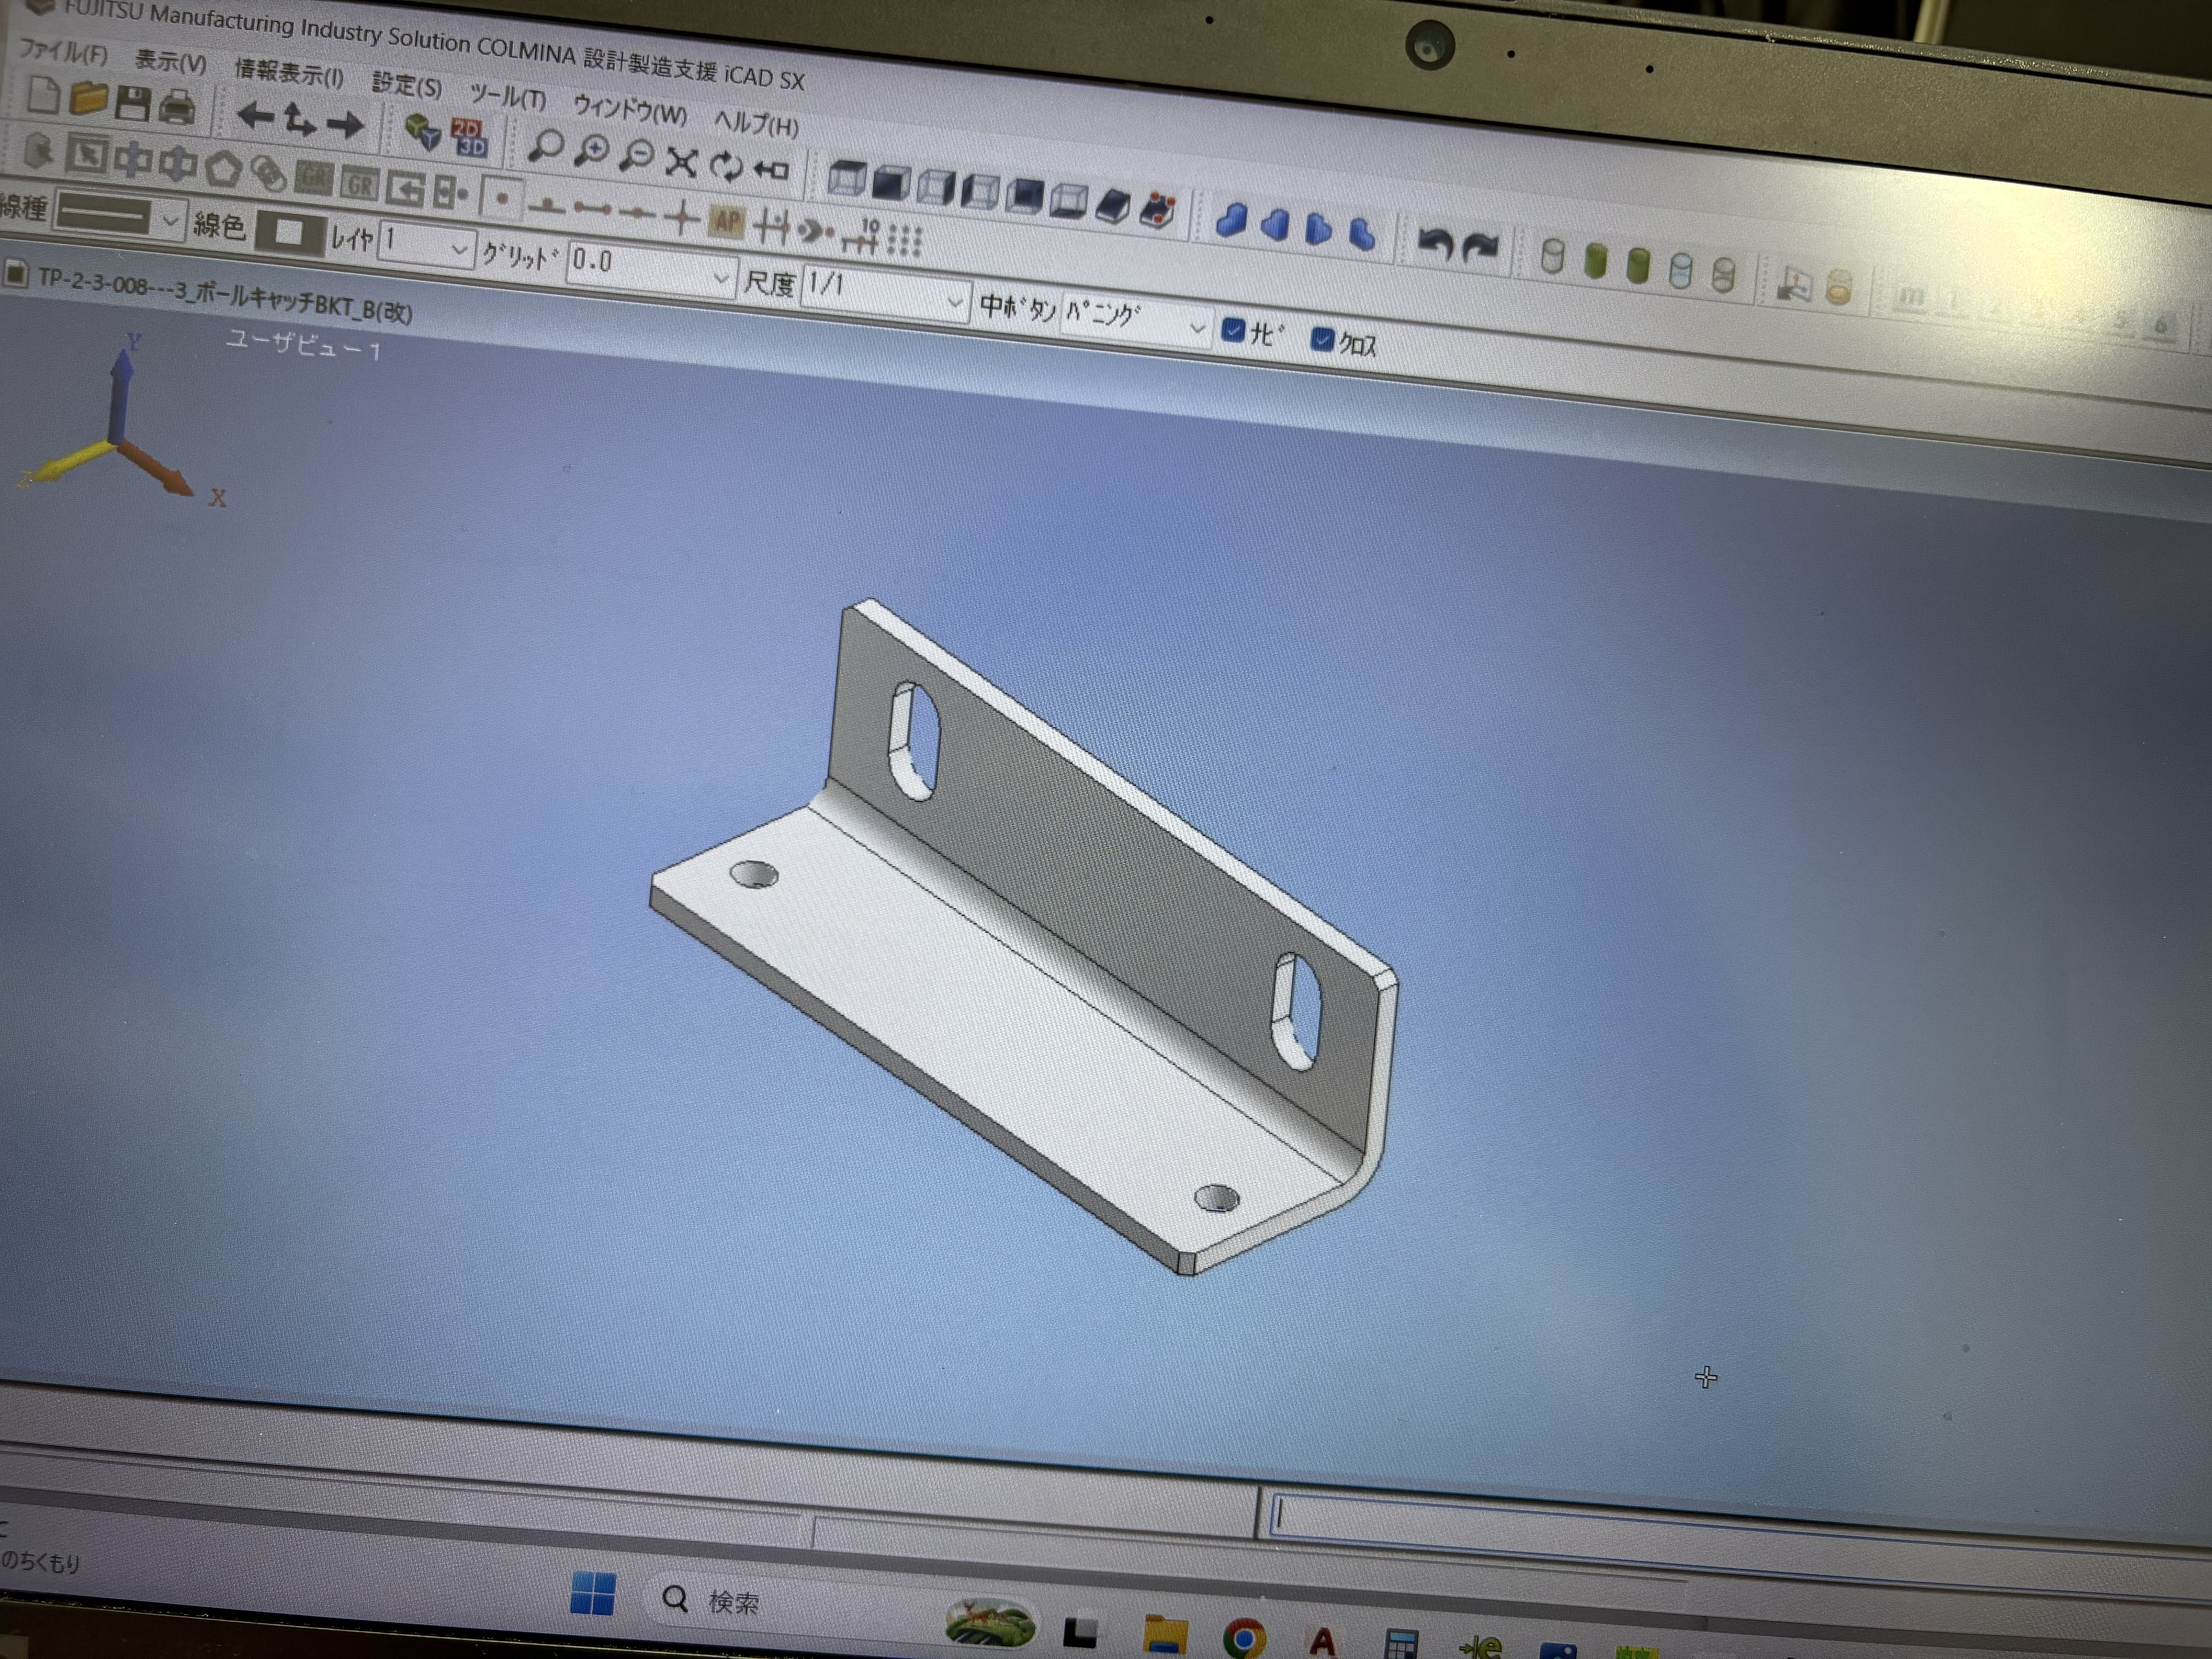Click the Undo arrow icon
The image size is (2212, 1659).
[x=1436, y=243]
